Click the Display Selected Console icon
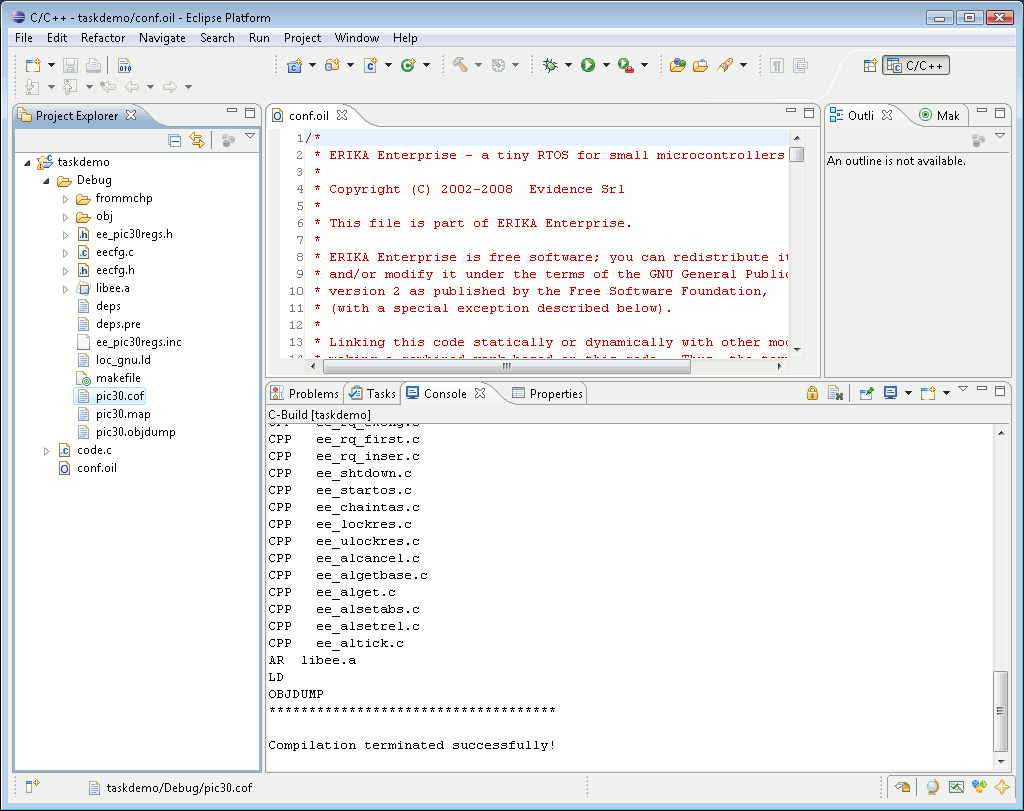Screen dimensions: 1024x811 (890, 393)
